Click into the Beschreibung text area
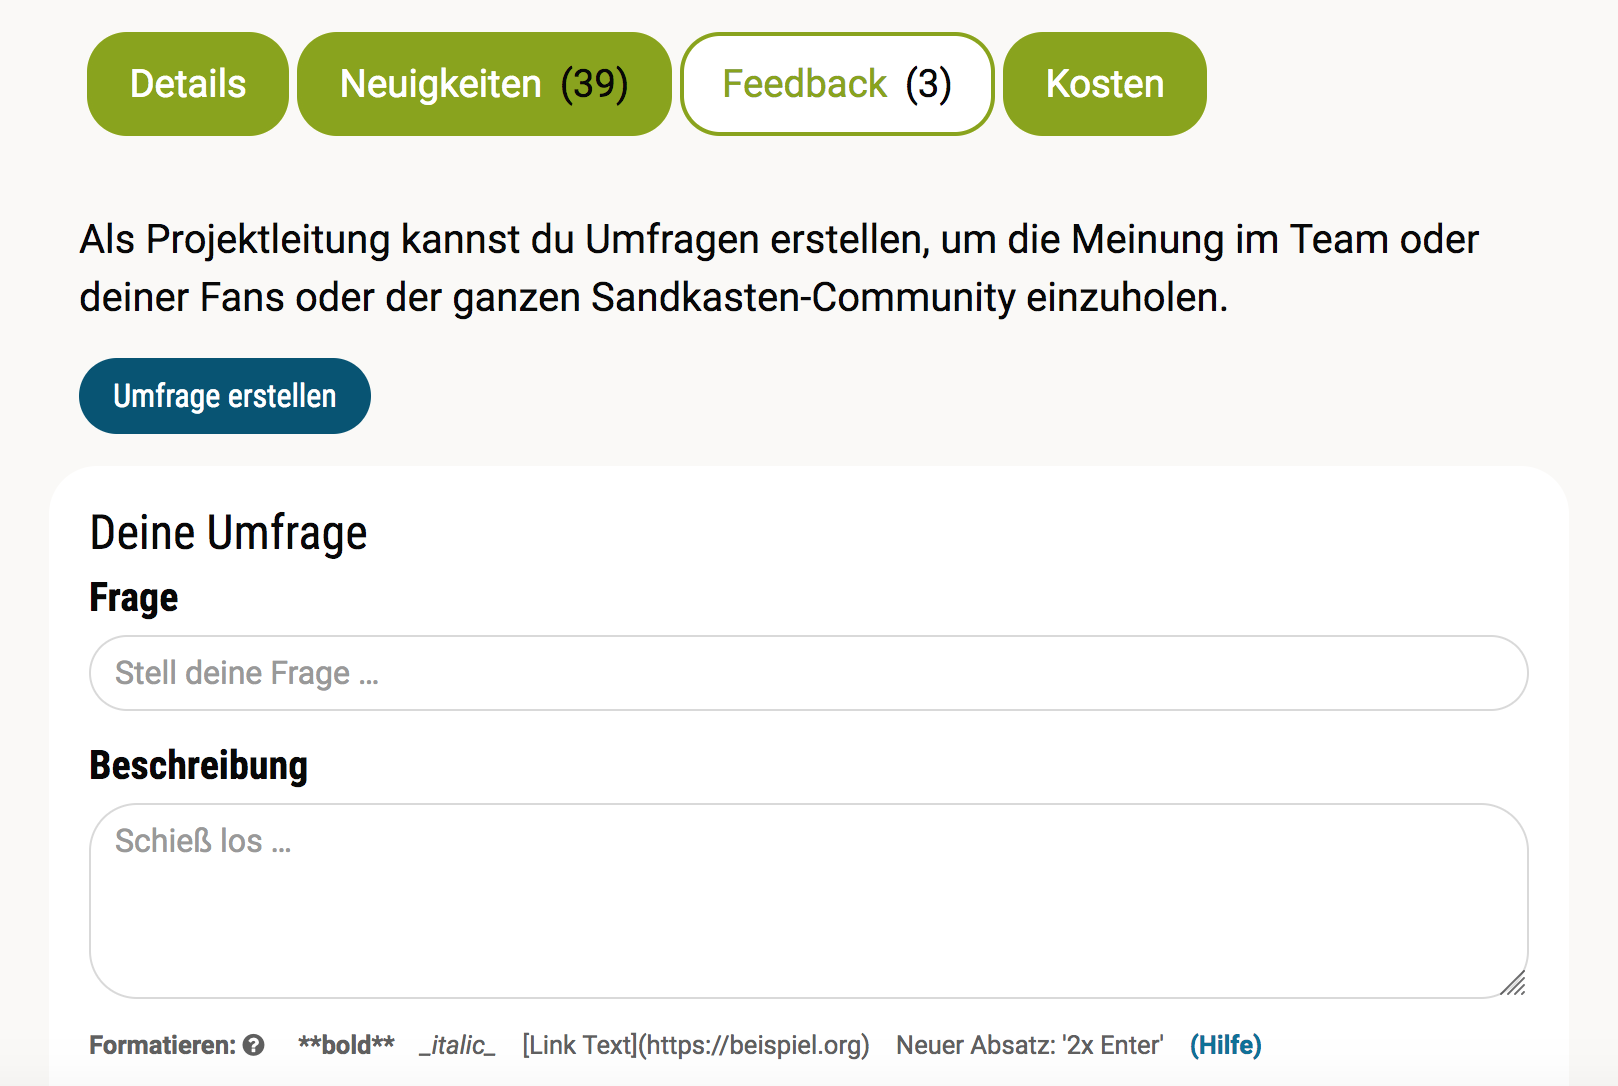Viewport: 1618px width, 1086px height. coord(808,900)
